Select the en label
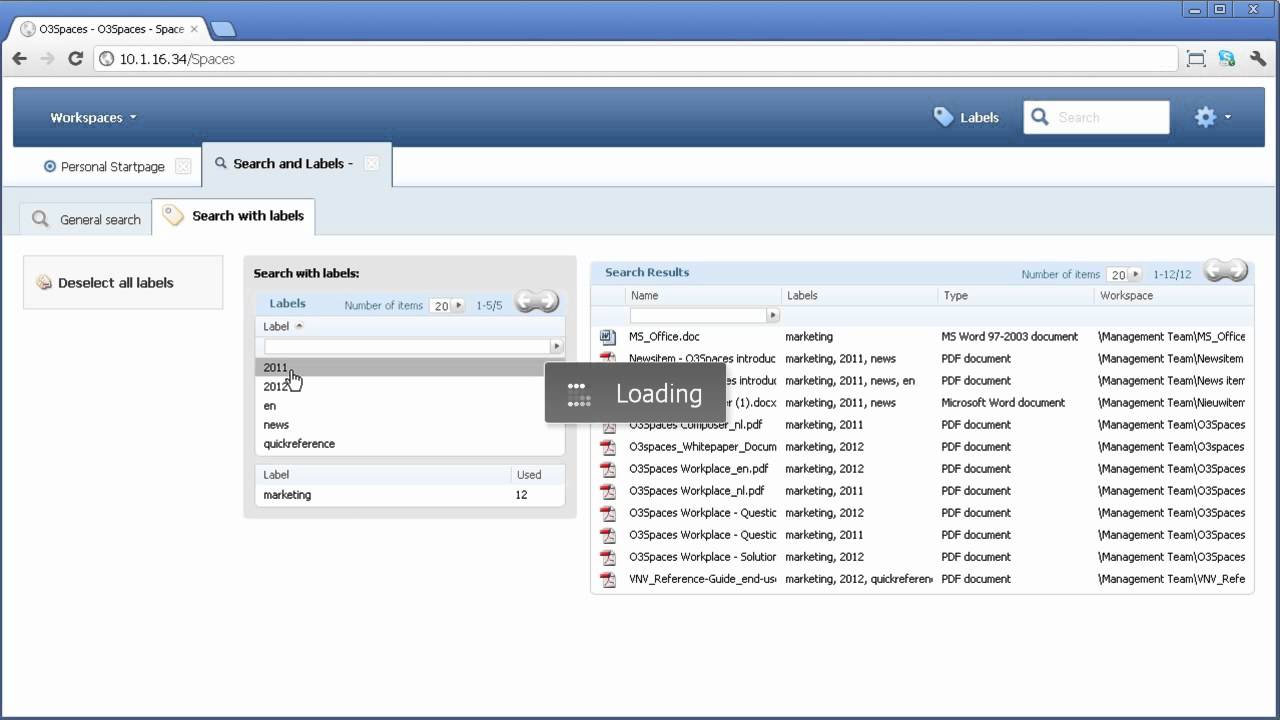 tap(410, 405)
